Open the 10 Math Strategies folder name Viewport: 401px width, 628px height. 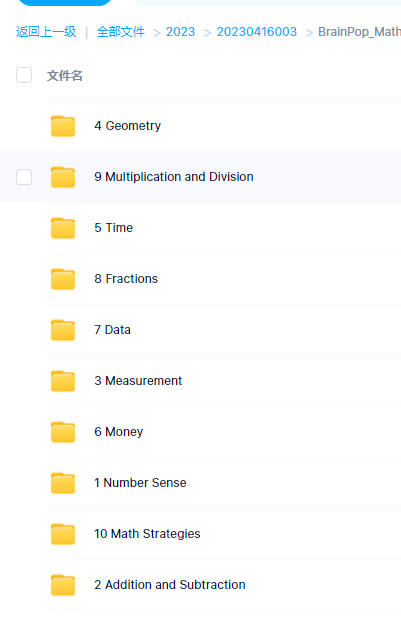147,534
